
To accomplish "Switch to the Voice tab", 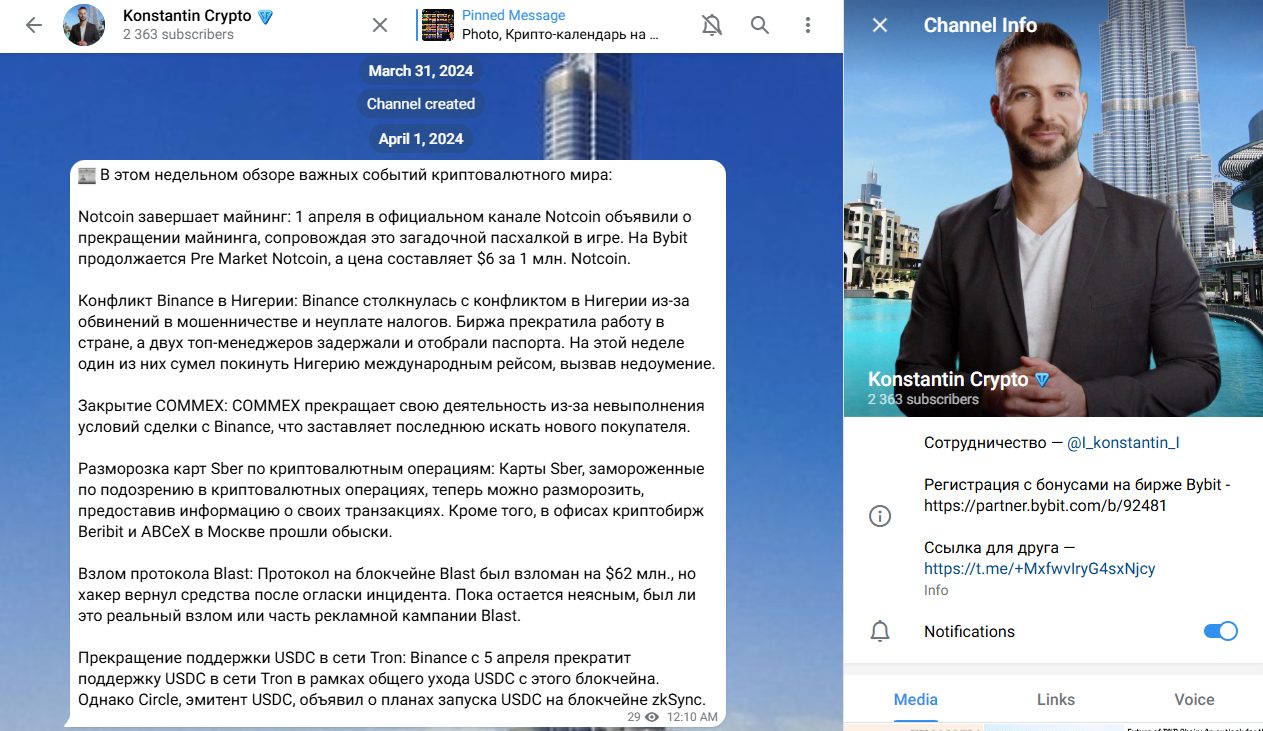I will click(1194, 700).
